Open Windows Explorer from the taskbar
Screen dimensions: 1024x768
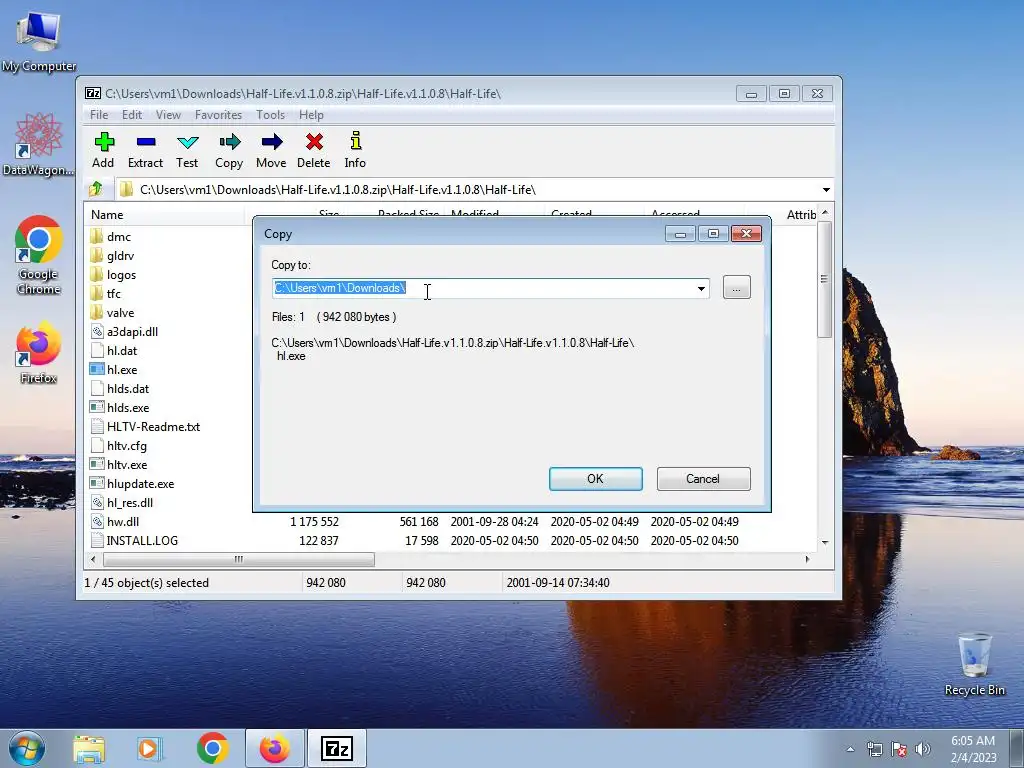(89, 748)
